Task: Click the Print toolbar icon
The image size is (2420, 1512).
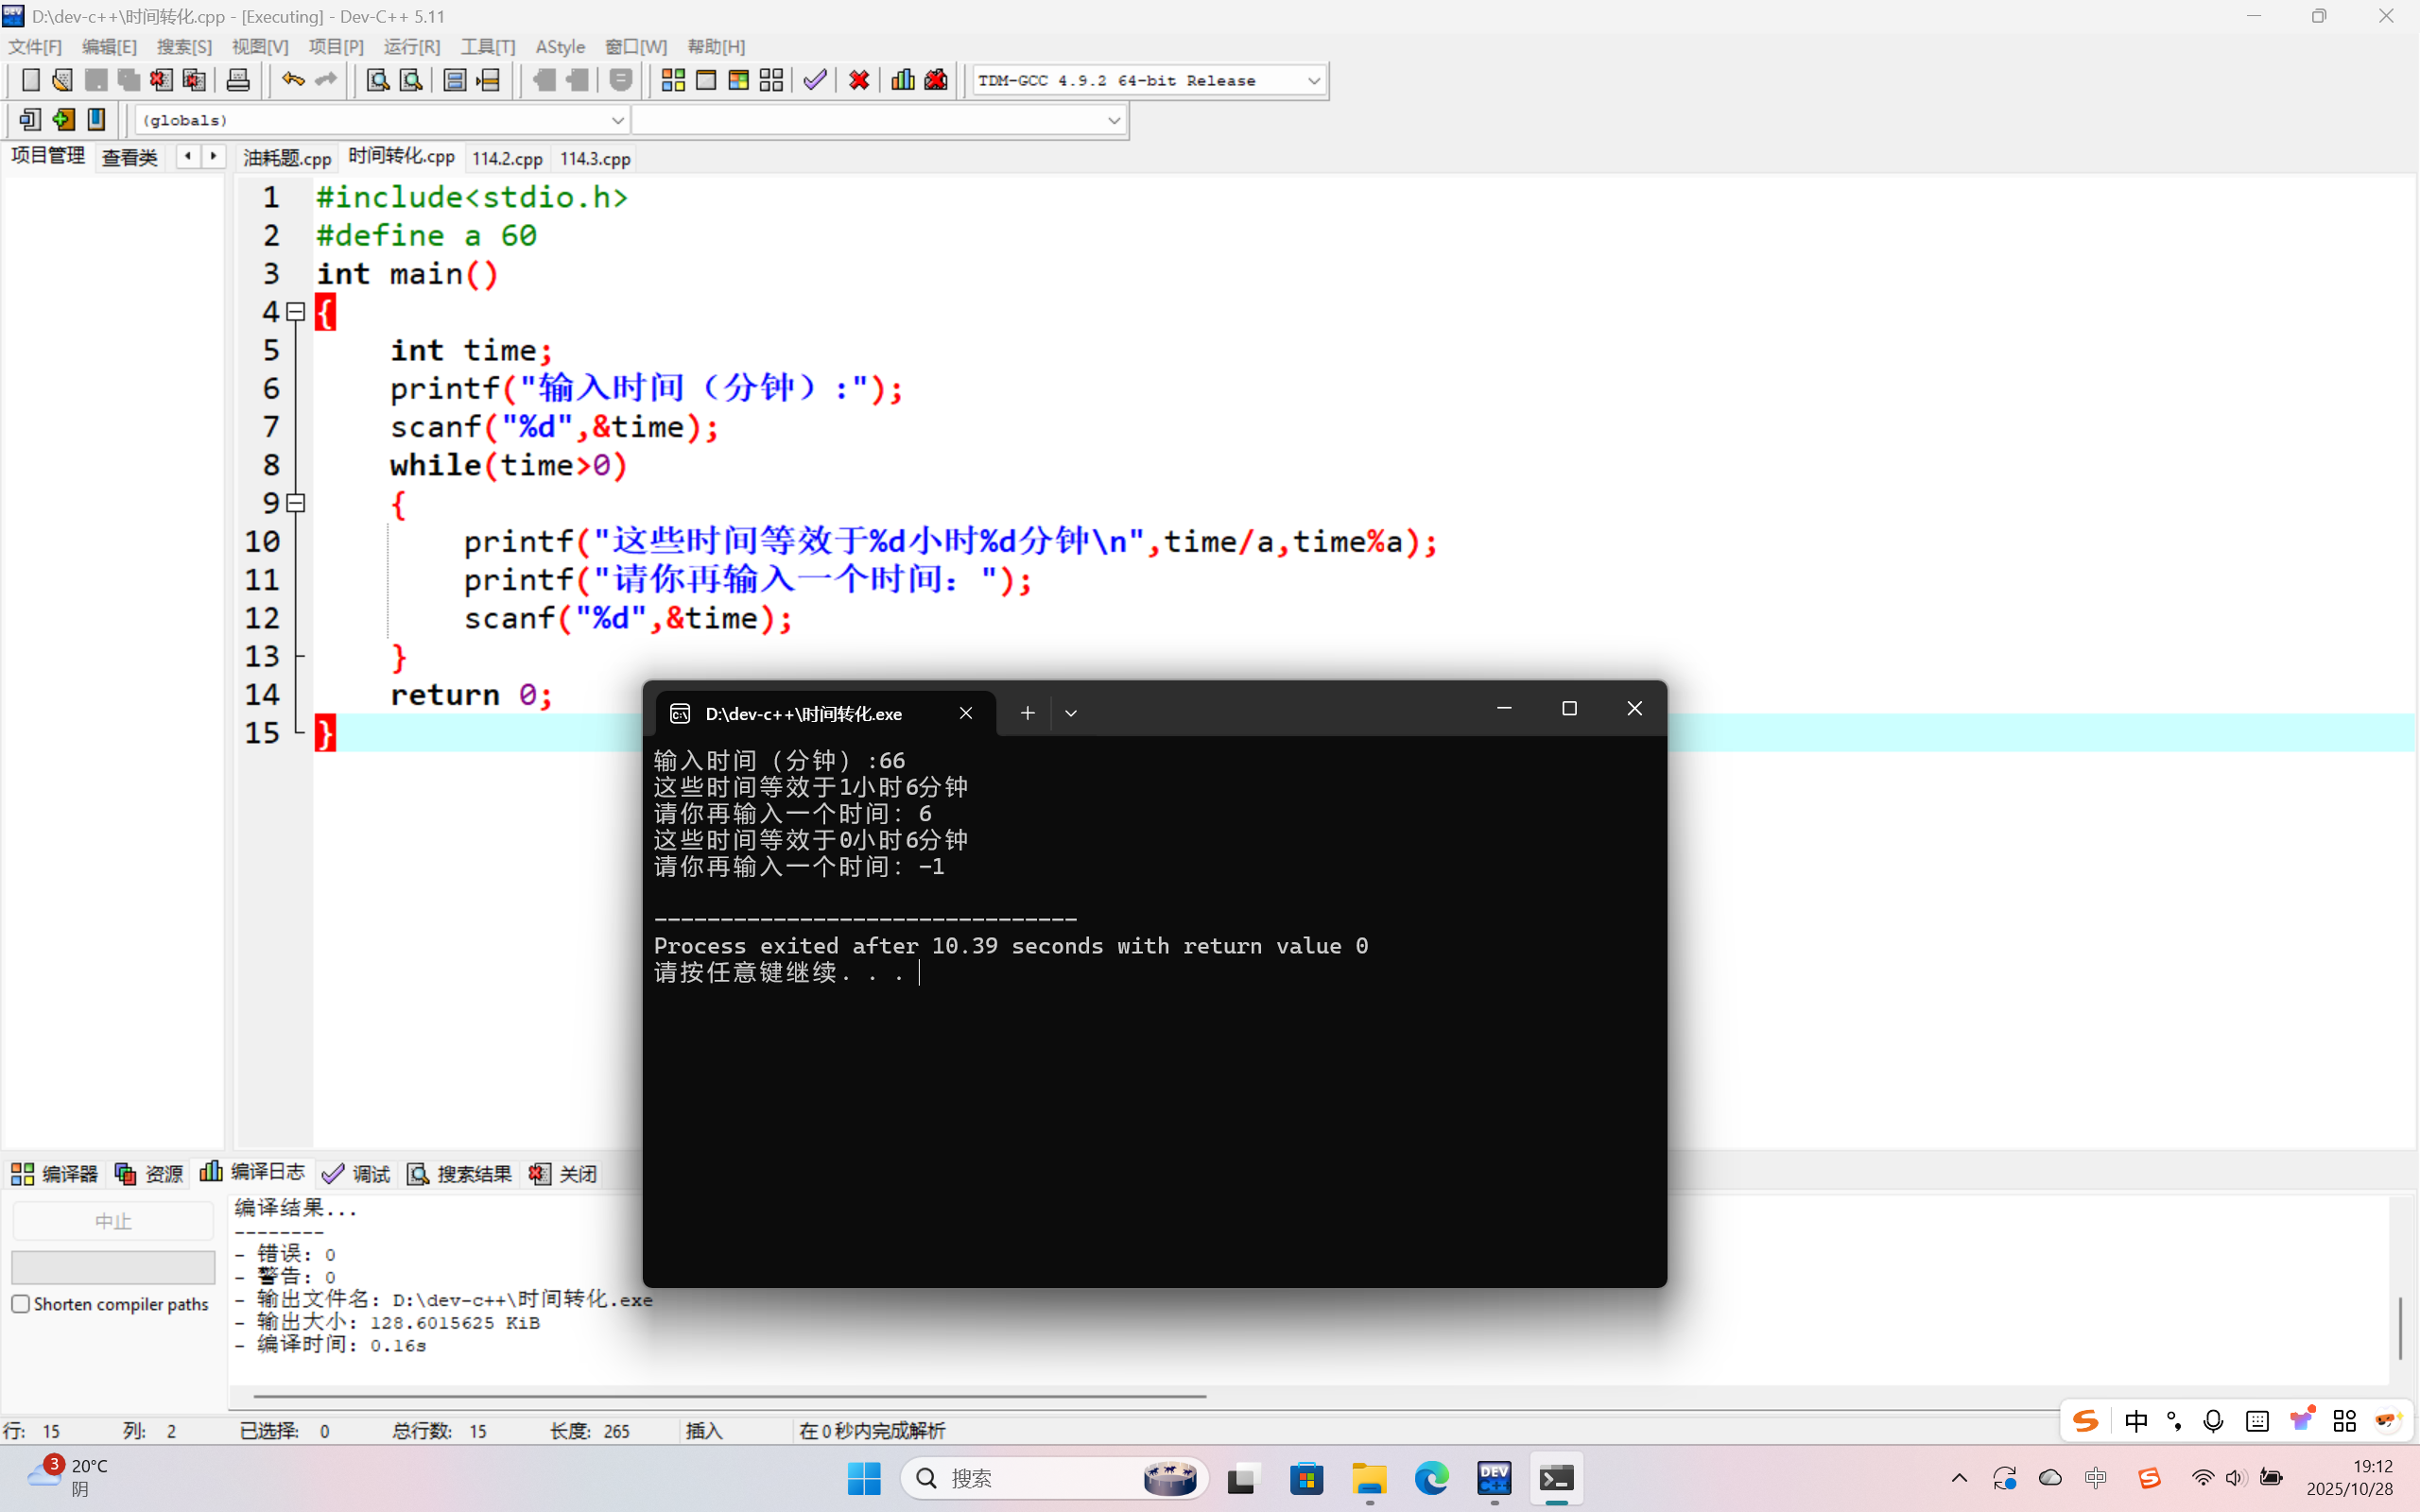Action: coord(238,80)
